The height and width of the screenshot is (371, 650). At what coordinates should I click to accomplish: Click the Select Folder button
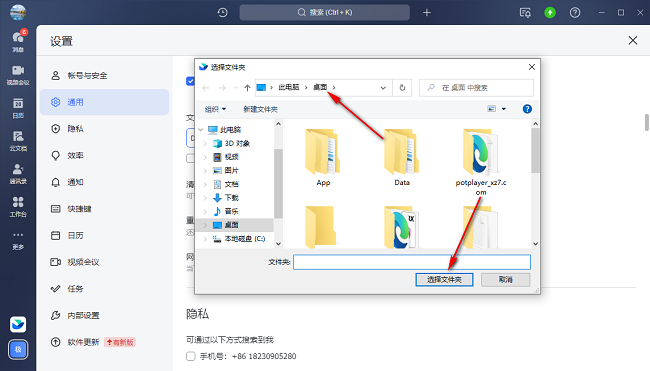444,279
